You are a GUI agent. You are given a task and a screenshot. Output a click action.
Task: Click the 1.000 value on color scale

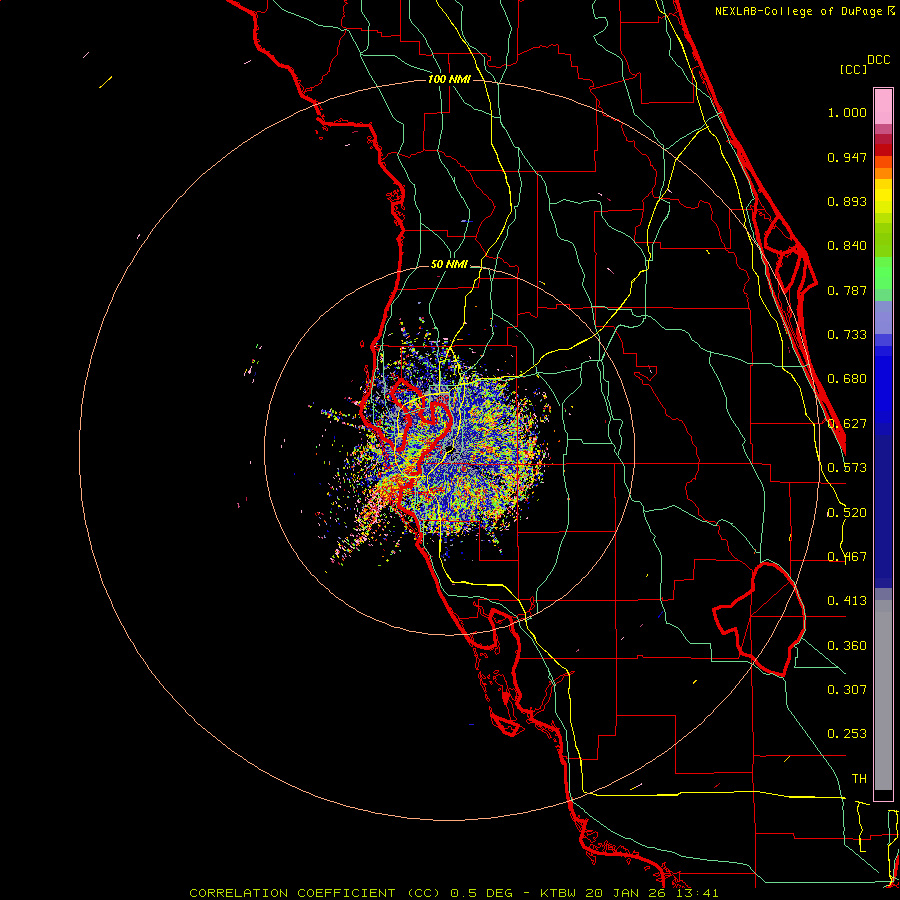coord(847,112)
